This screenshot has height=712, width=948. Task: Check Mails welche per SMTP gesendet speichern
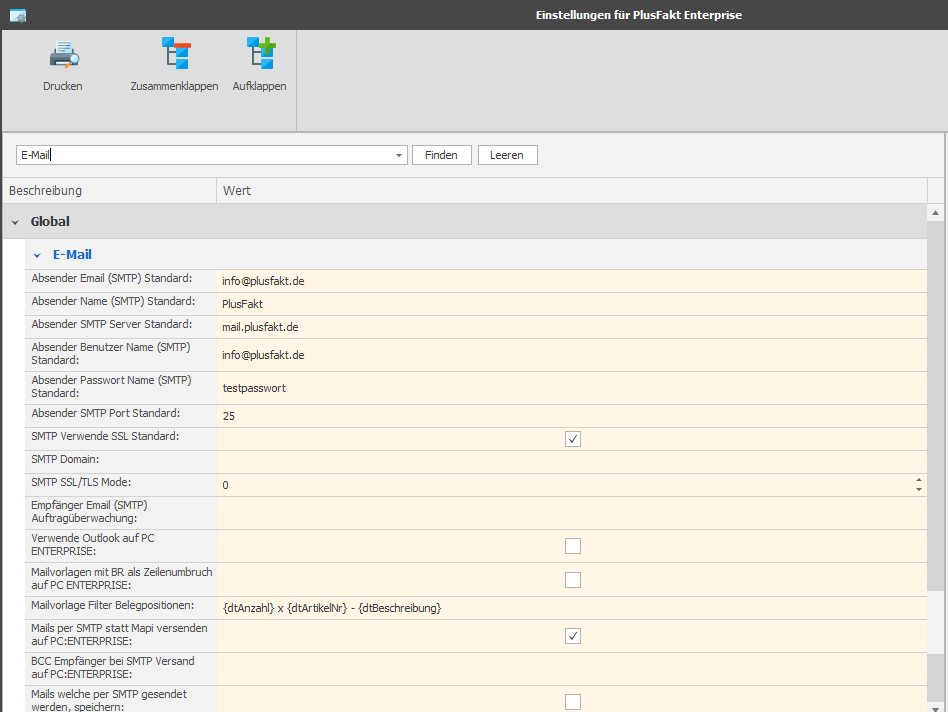click(x=573, y=702)
